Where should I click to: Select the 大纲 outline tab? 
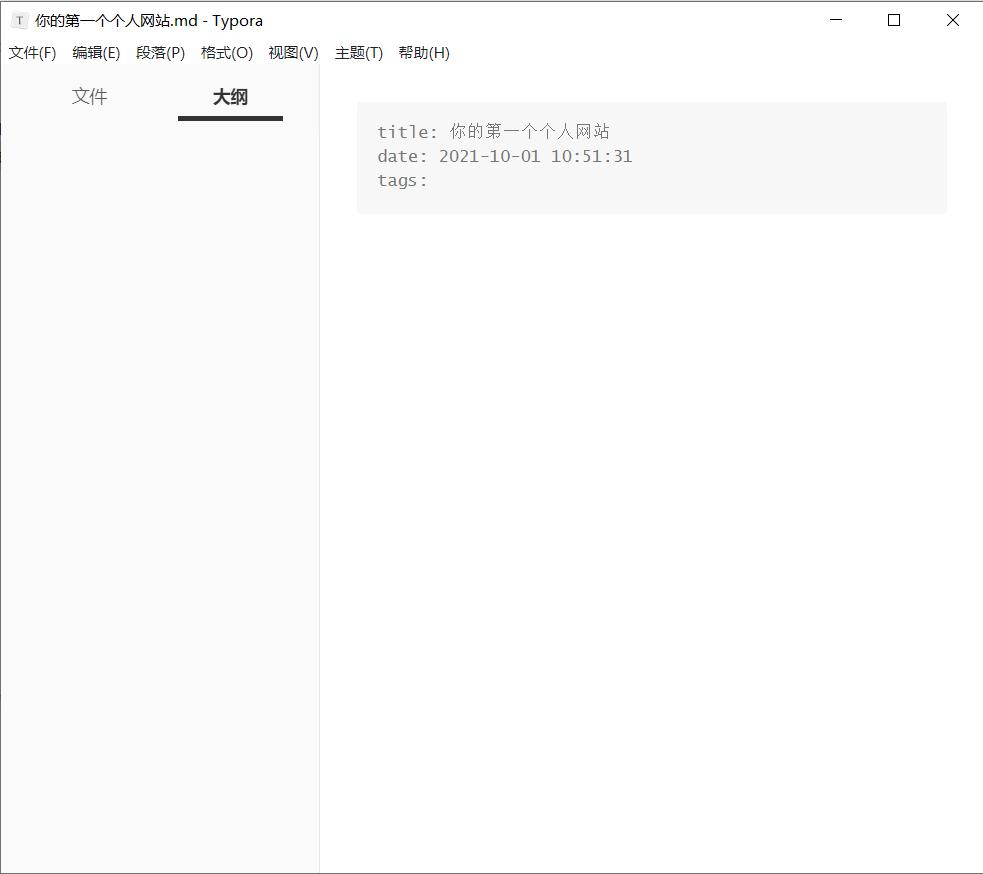pos(230,97)
